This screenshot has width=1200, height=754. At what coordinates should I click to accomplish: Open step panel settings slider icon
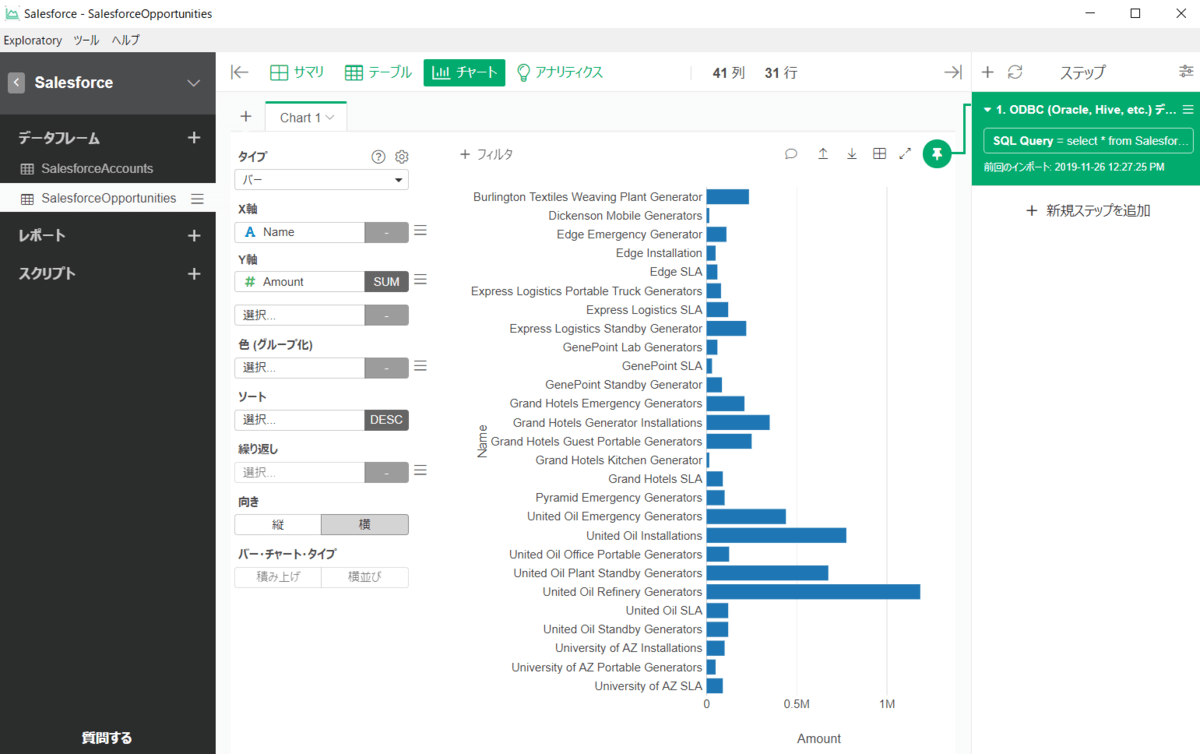pos(1186,72)
